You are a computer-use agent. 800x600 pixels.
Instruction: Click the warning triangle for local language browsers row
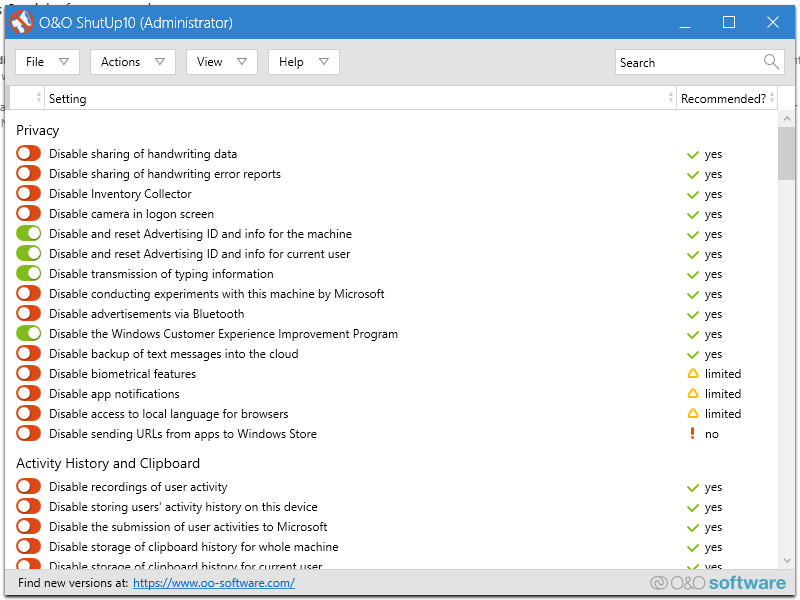tap(692, 413)
